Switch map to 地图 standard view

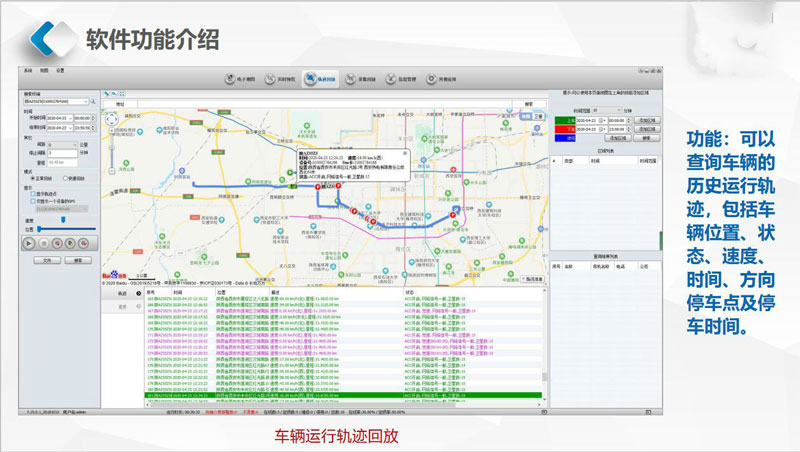point(526,117)
